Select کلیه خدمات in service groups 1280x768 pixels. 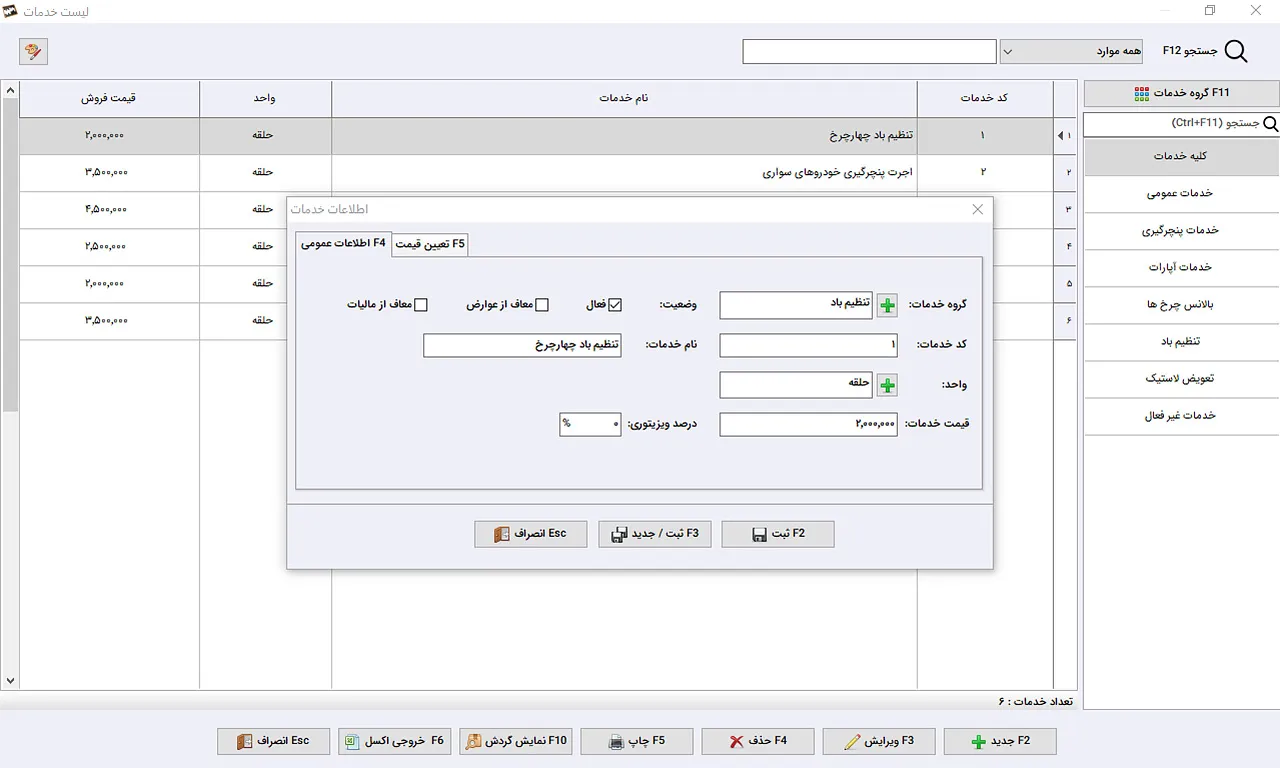[x=1182, y=156]
